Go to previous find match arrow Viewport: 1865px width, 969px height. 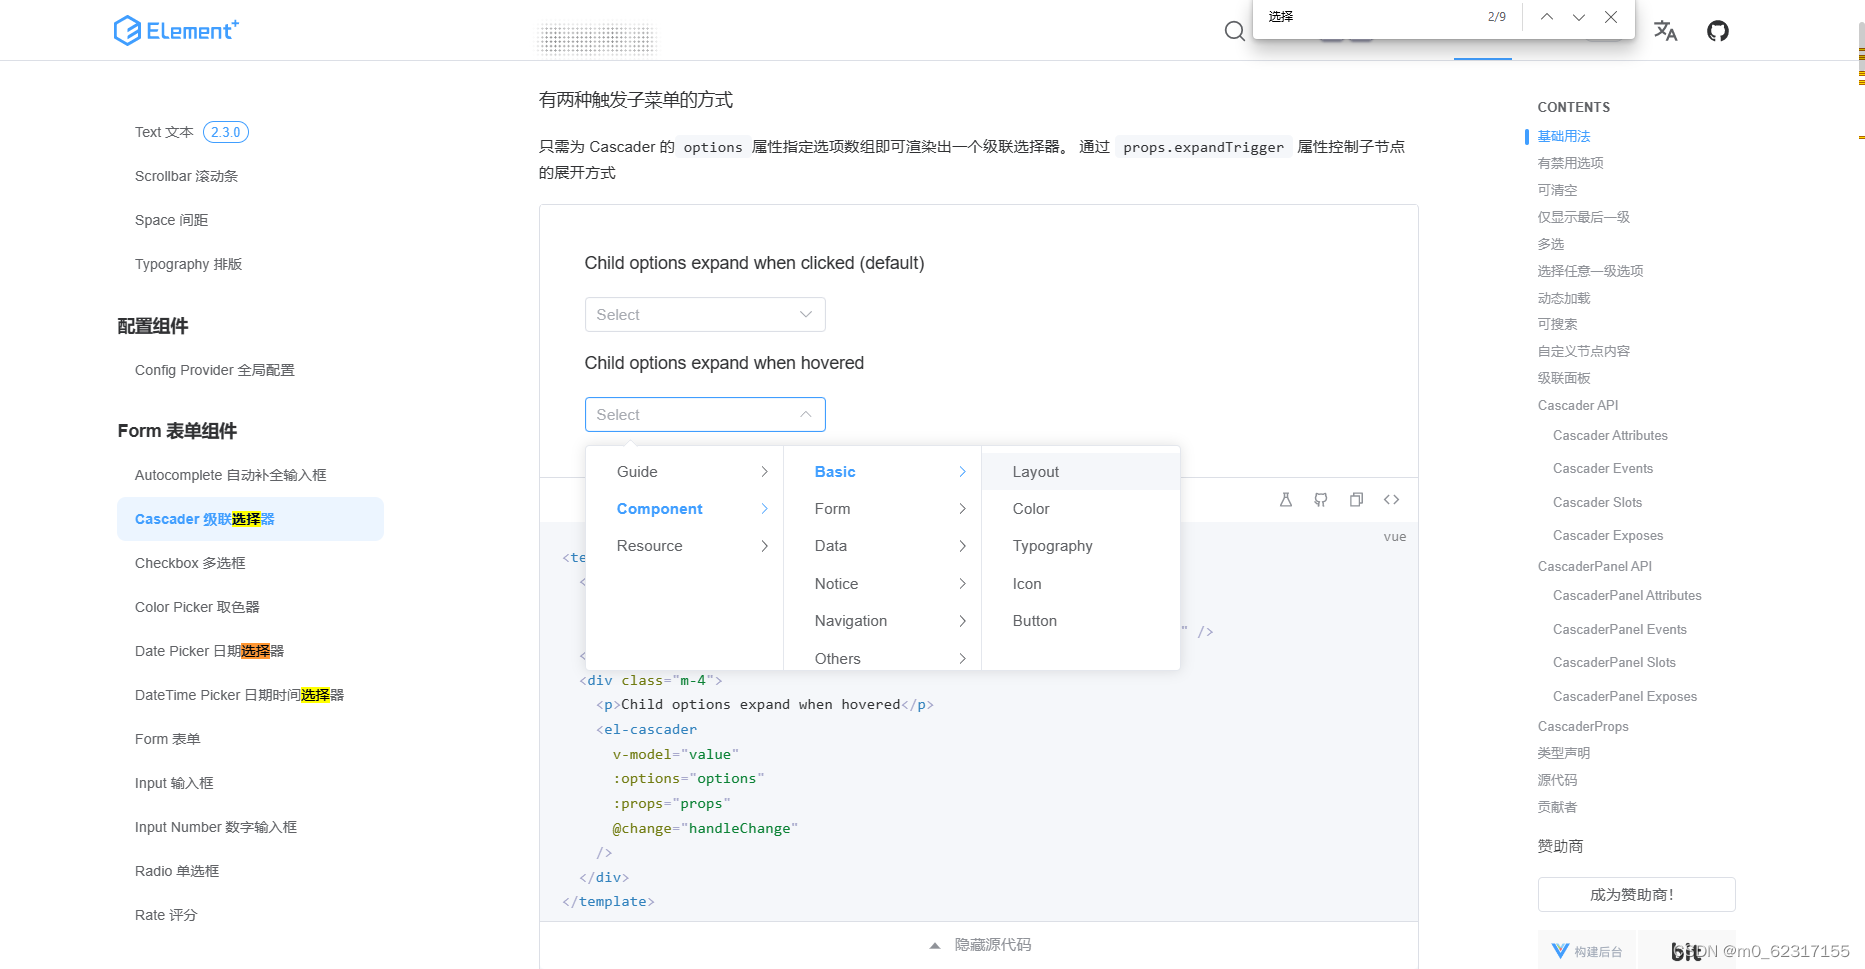click(1546, 17)
